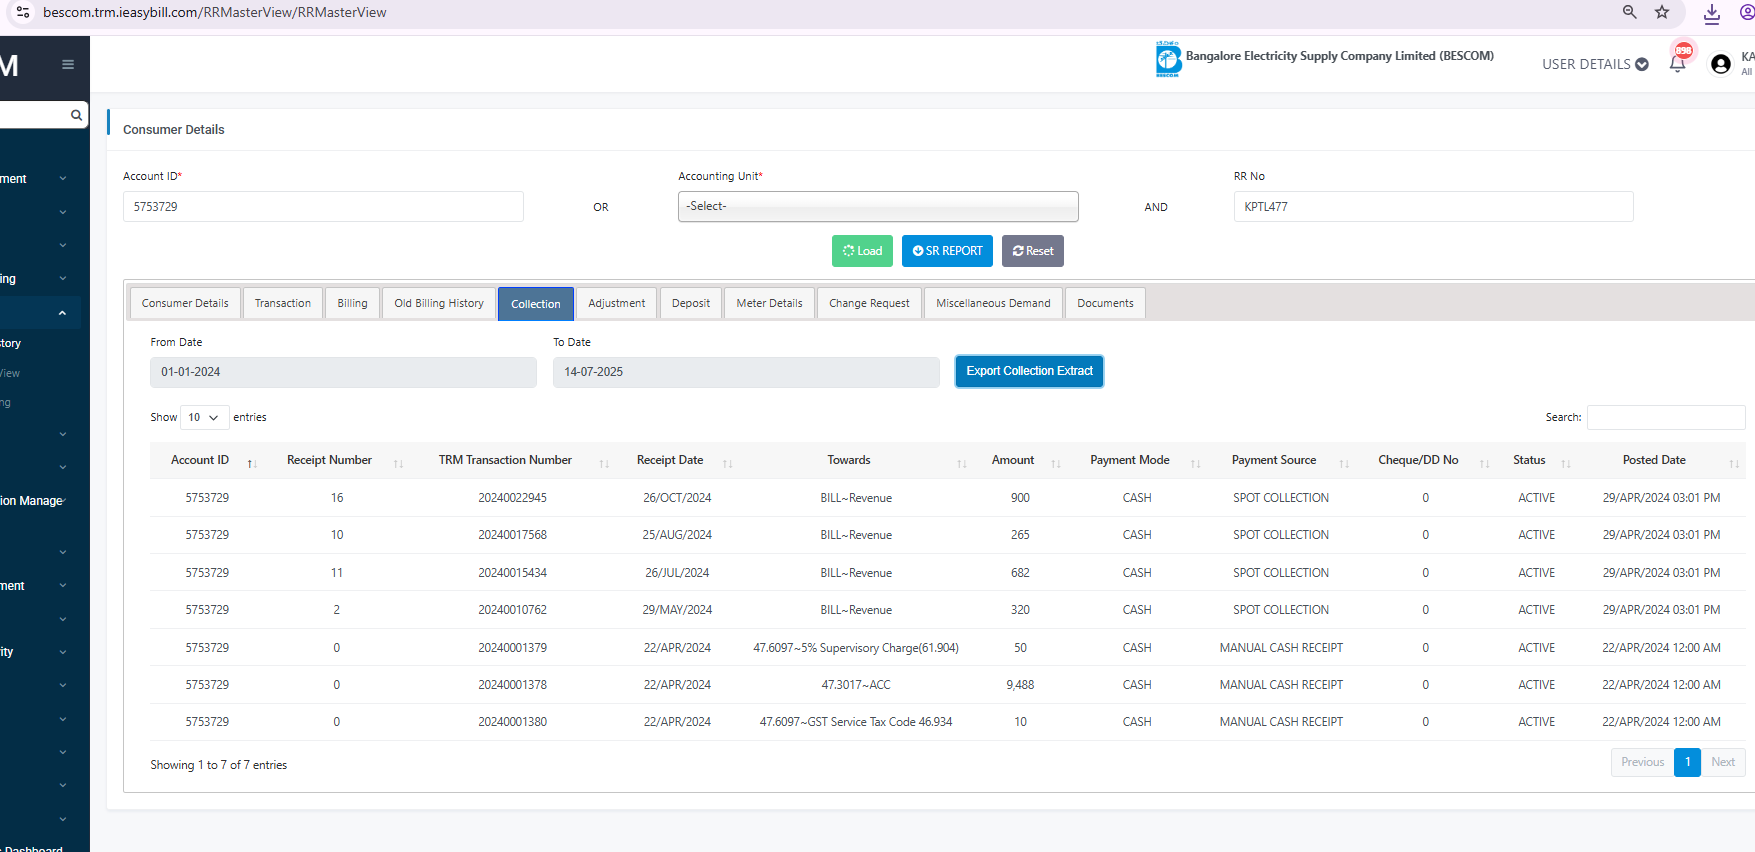Open the Change Request tab
The height and width of the screenshot is (852, 1755).
click(x=869, y=303)
